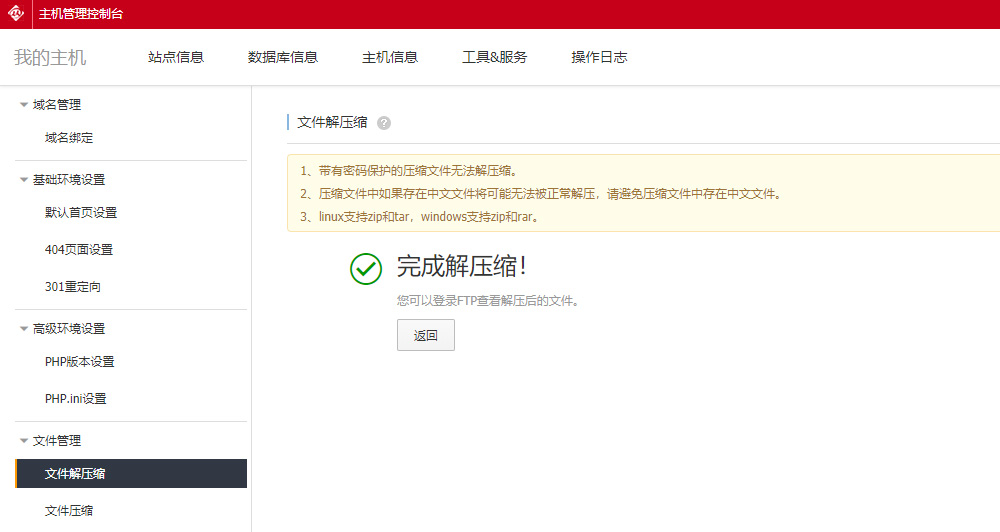Go to 我的主机 home link

50,58
